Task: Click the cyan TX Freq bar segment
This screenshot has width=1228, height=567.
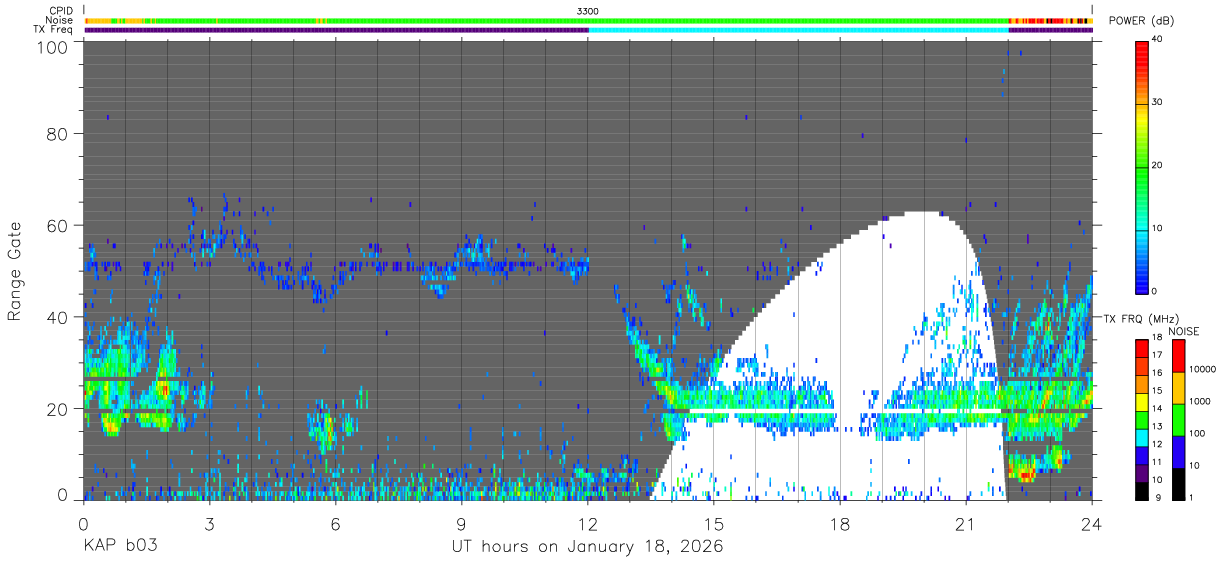Action: pyautogui.click(x=798, y=30)
